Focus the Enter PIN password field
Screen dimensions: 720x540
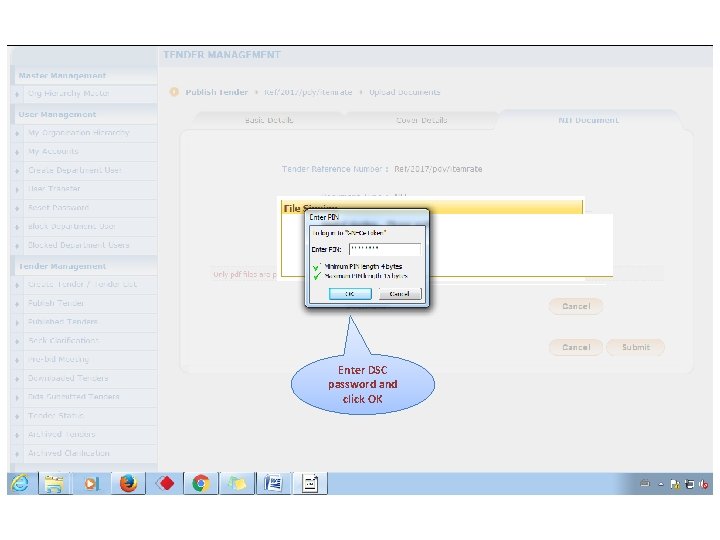click(x=384, y=249)
